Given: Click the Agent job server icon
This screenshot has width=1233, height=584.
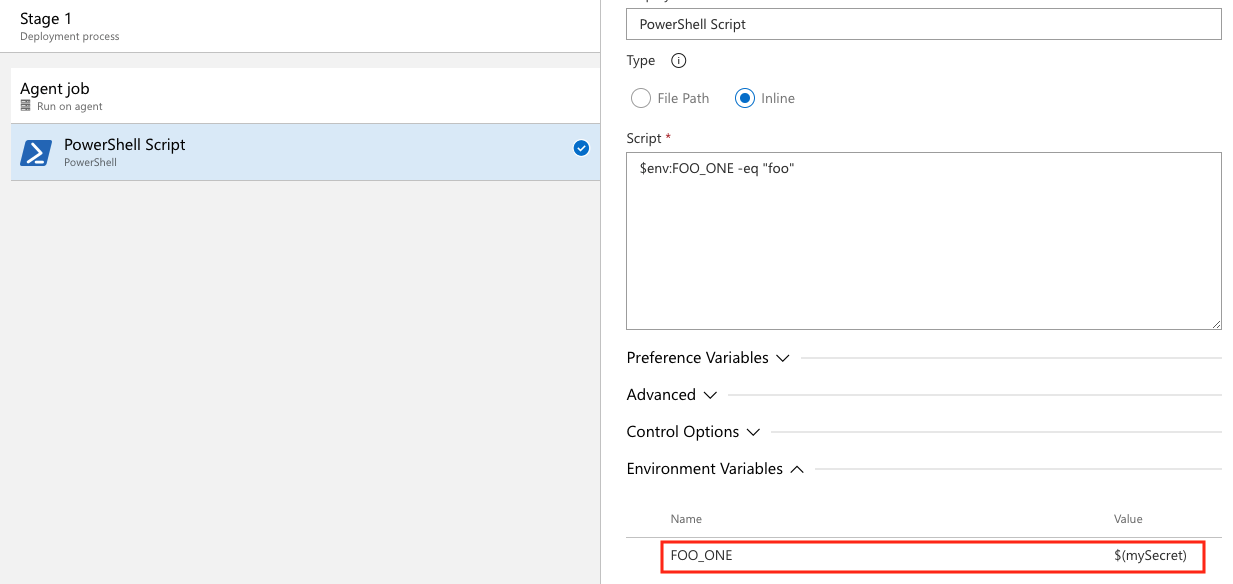Looking at the screenshot, I should coord(26,106).
